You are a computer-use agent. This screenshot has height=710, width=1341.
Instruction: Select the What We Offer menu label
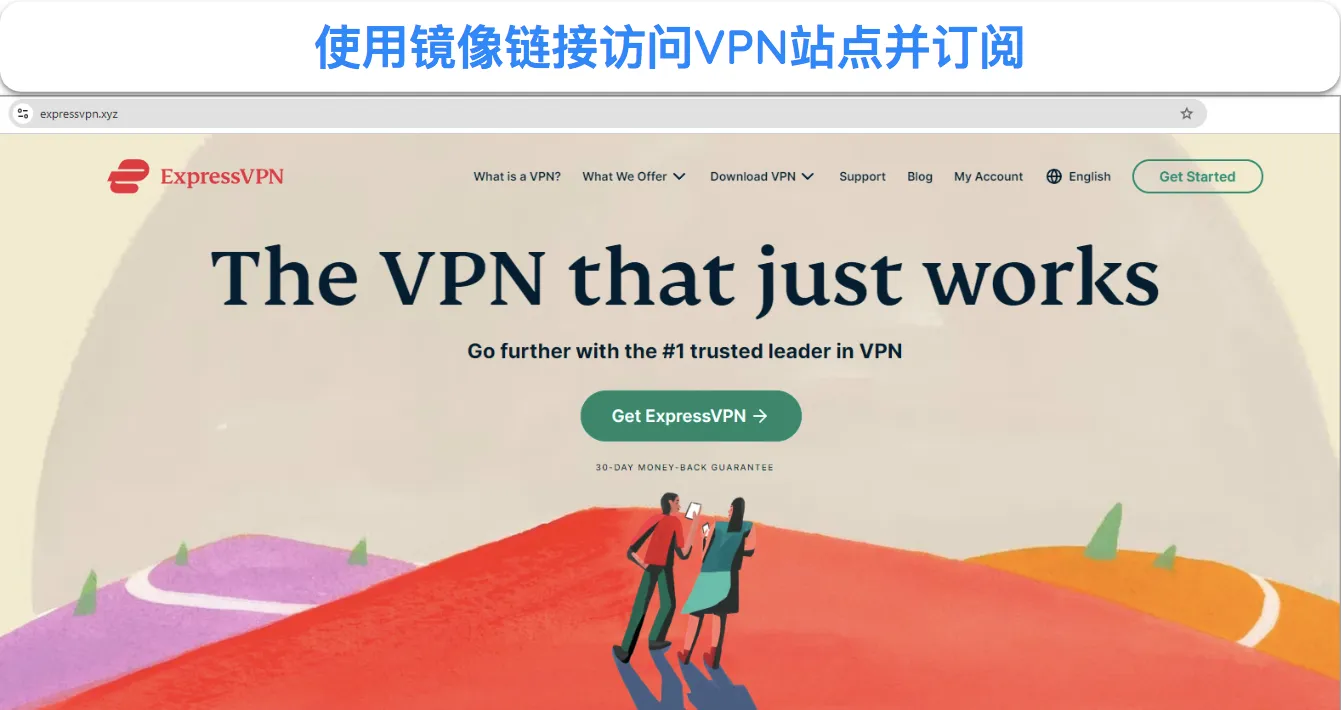(x=624, y=177)
